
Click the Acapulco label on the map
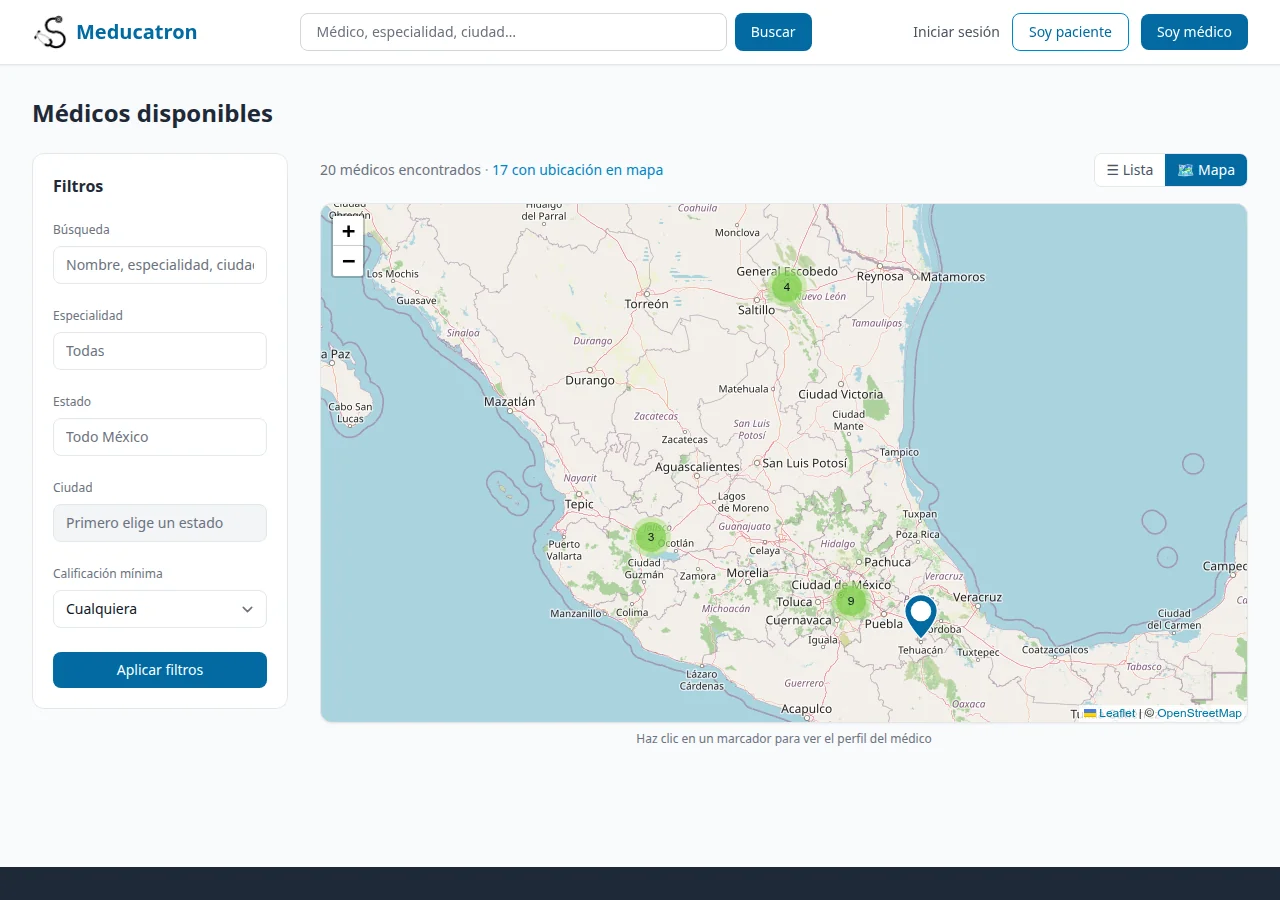pos(807,709)
